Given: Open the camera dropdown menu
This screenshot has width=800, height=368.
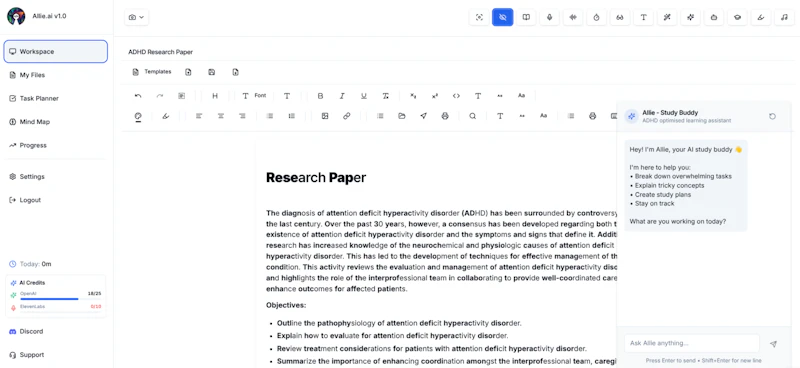Looking at the screenshot, I should coord(136,17).
